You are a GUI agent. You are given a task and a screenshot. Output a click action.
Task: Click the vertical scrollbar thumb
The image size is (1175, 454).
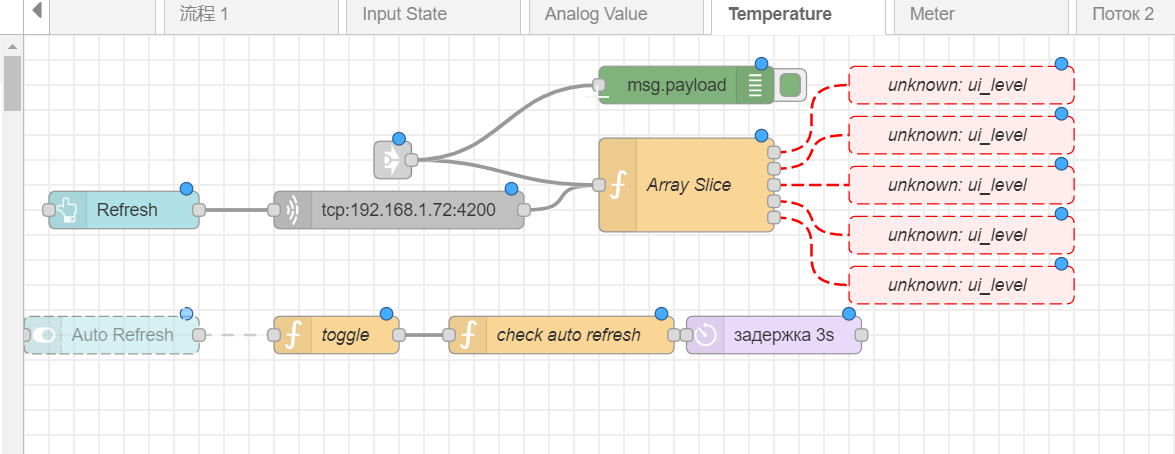pos(12,82)
